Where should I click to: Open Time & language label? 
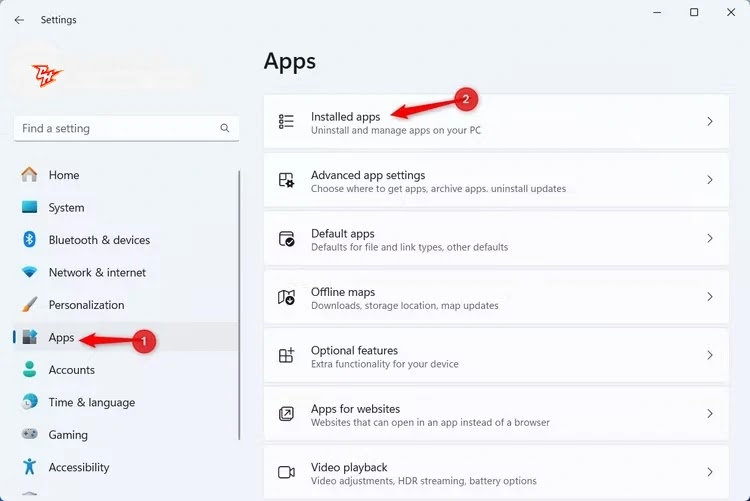click(x=91, y=402)
